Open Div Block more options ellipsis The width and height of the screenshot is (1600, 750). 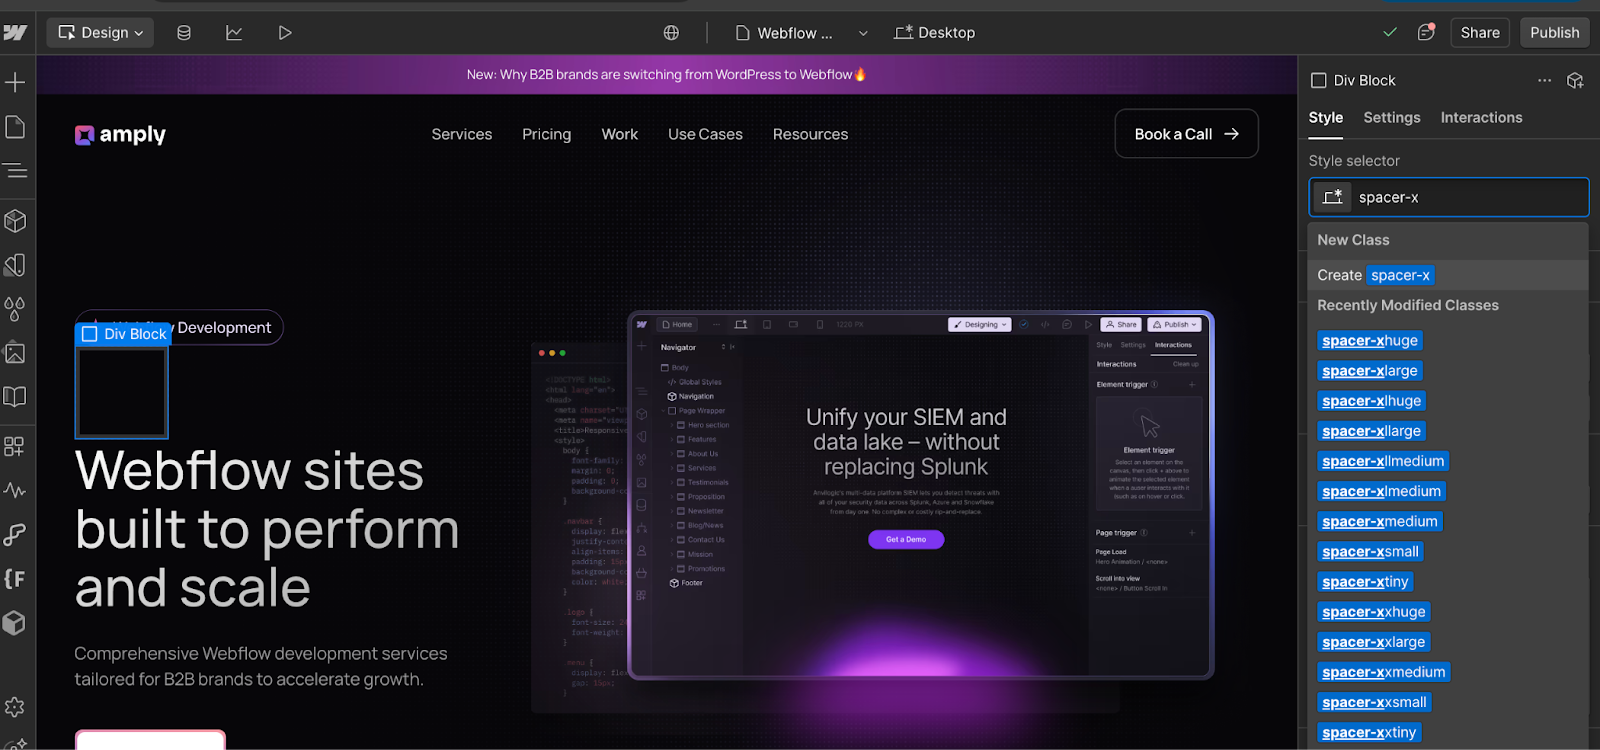click(x=1545, y=80)
